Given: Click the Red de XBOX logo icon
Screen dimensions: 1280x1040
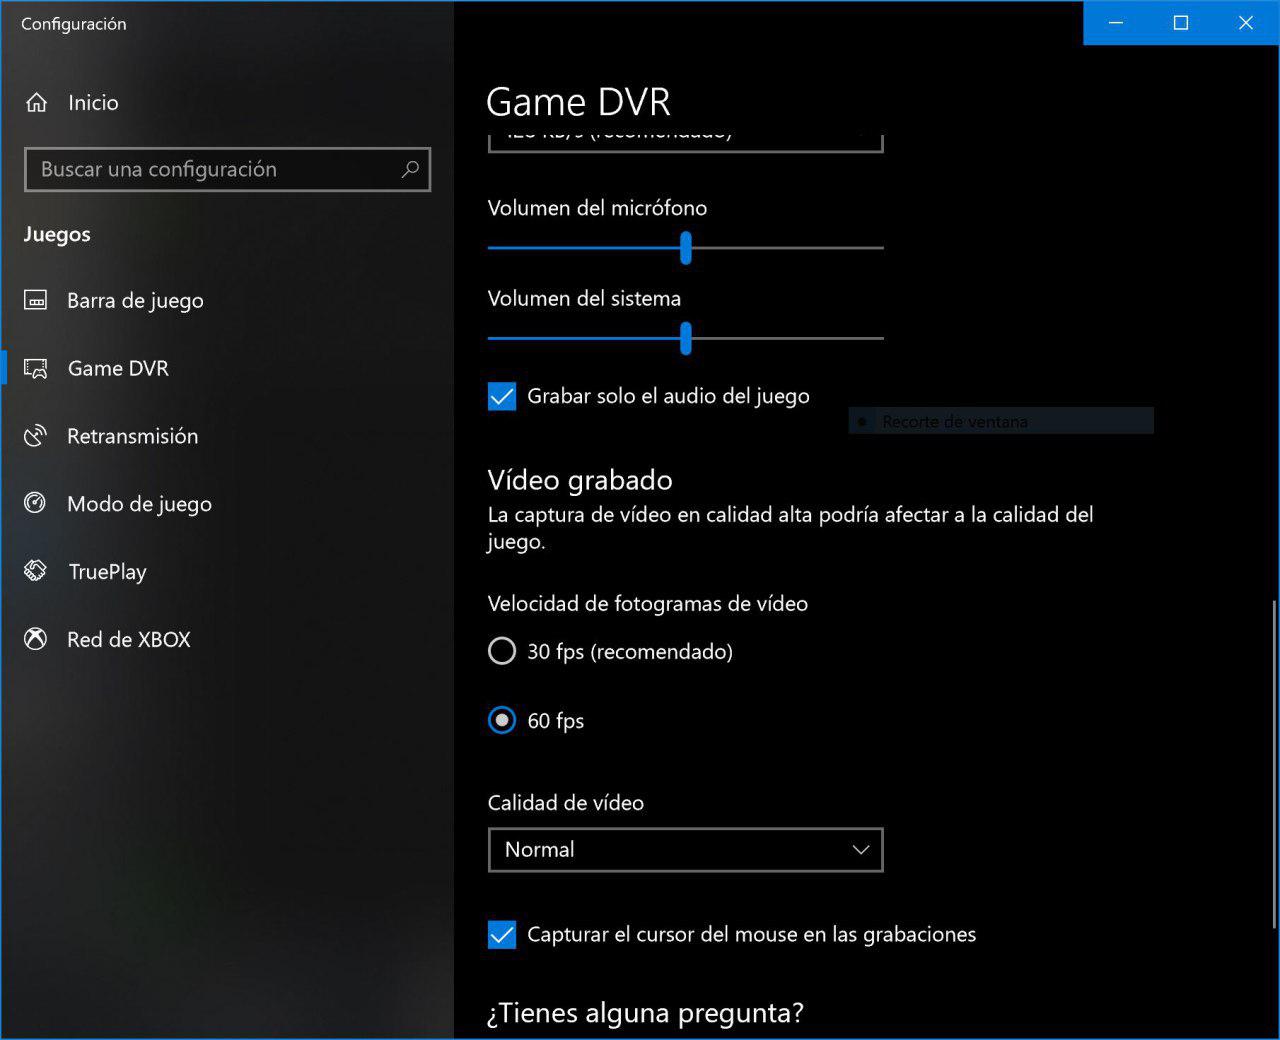Looking at the screenshot, I should (x=36, y=639).
